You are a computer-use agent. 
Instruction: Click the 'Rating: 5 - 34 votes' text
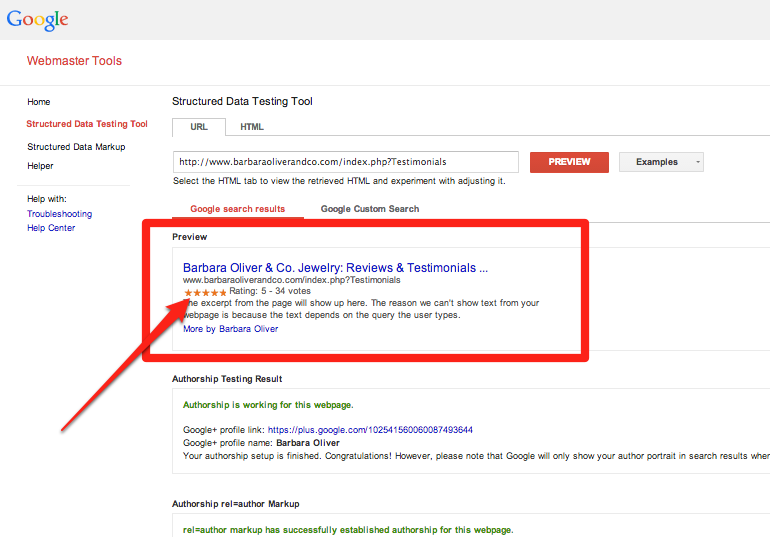click(x=270, y=291)
